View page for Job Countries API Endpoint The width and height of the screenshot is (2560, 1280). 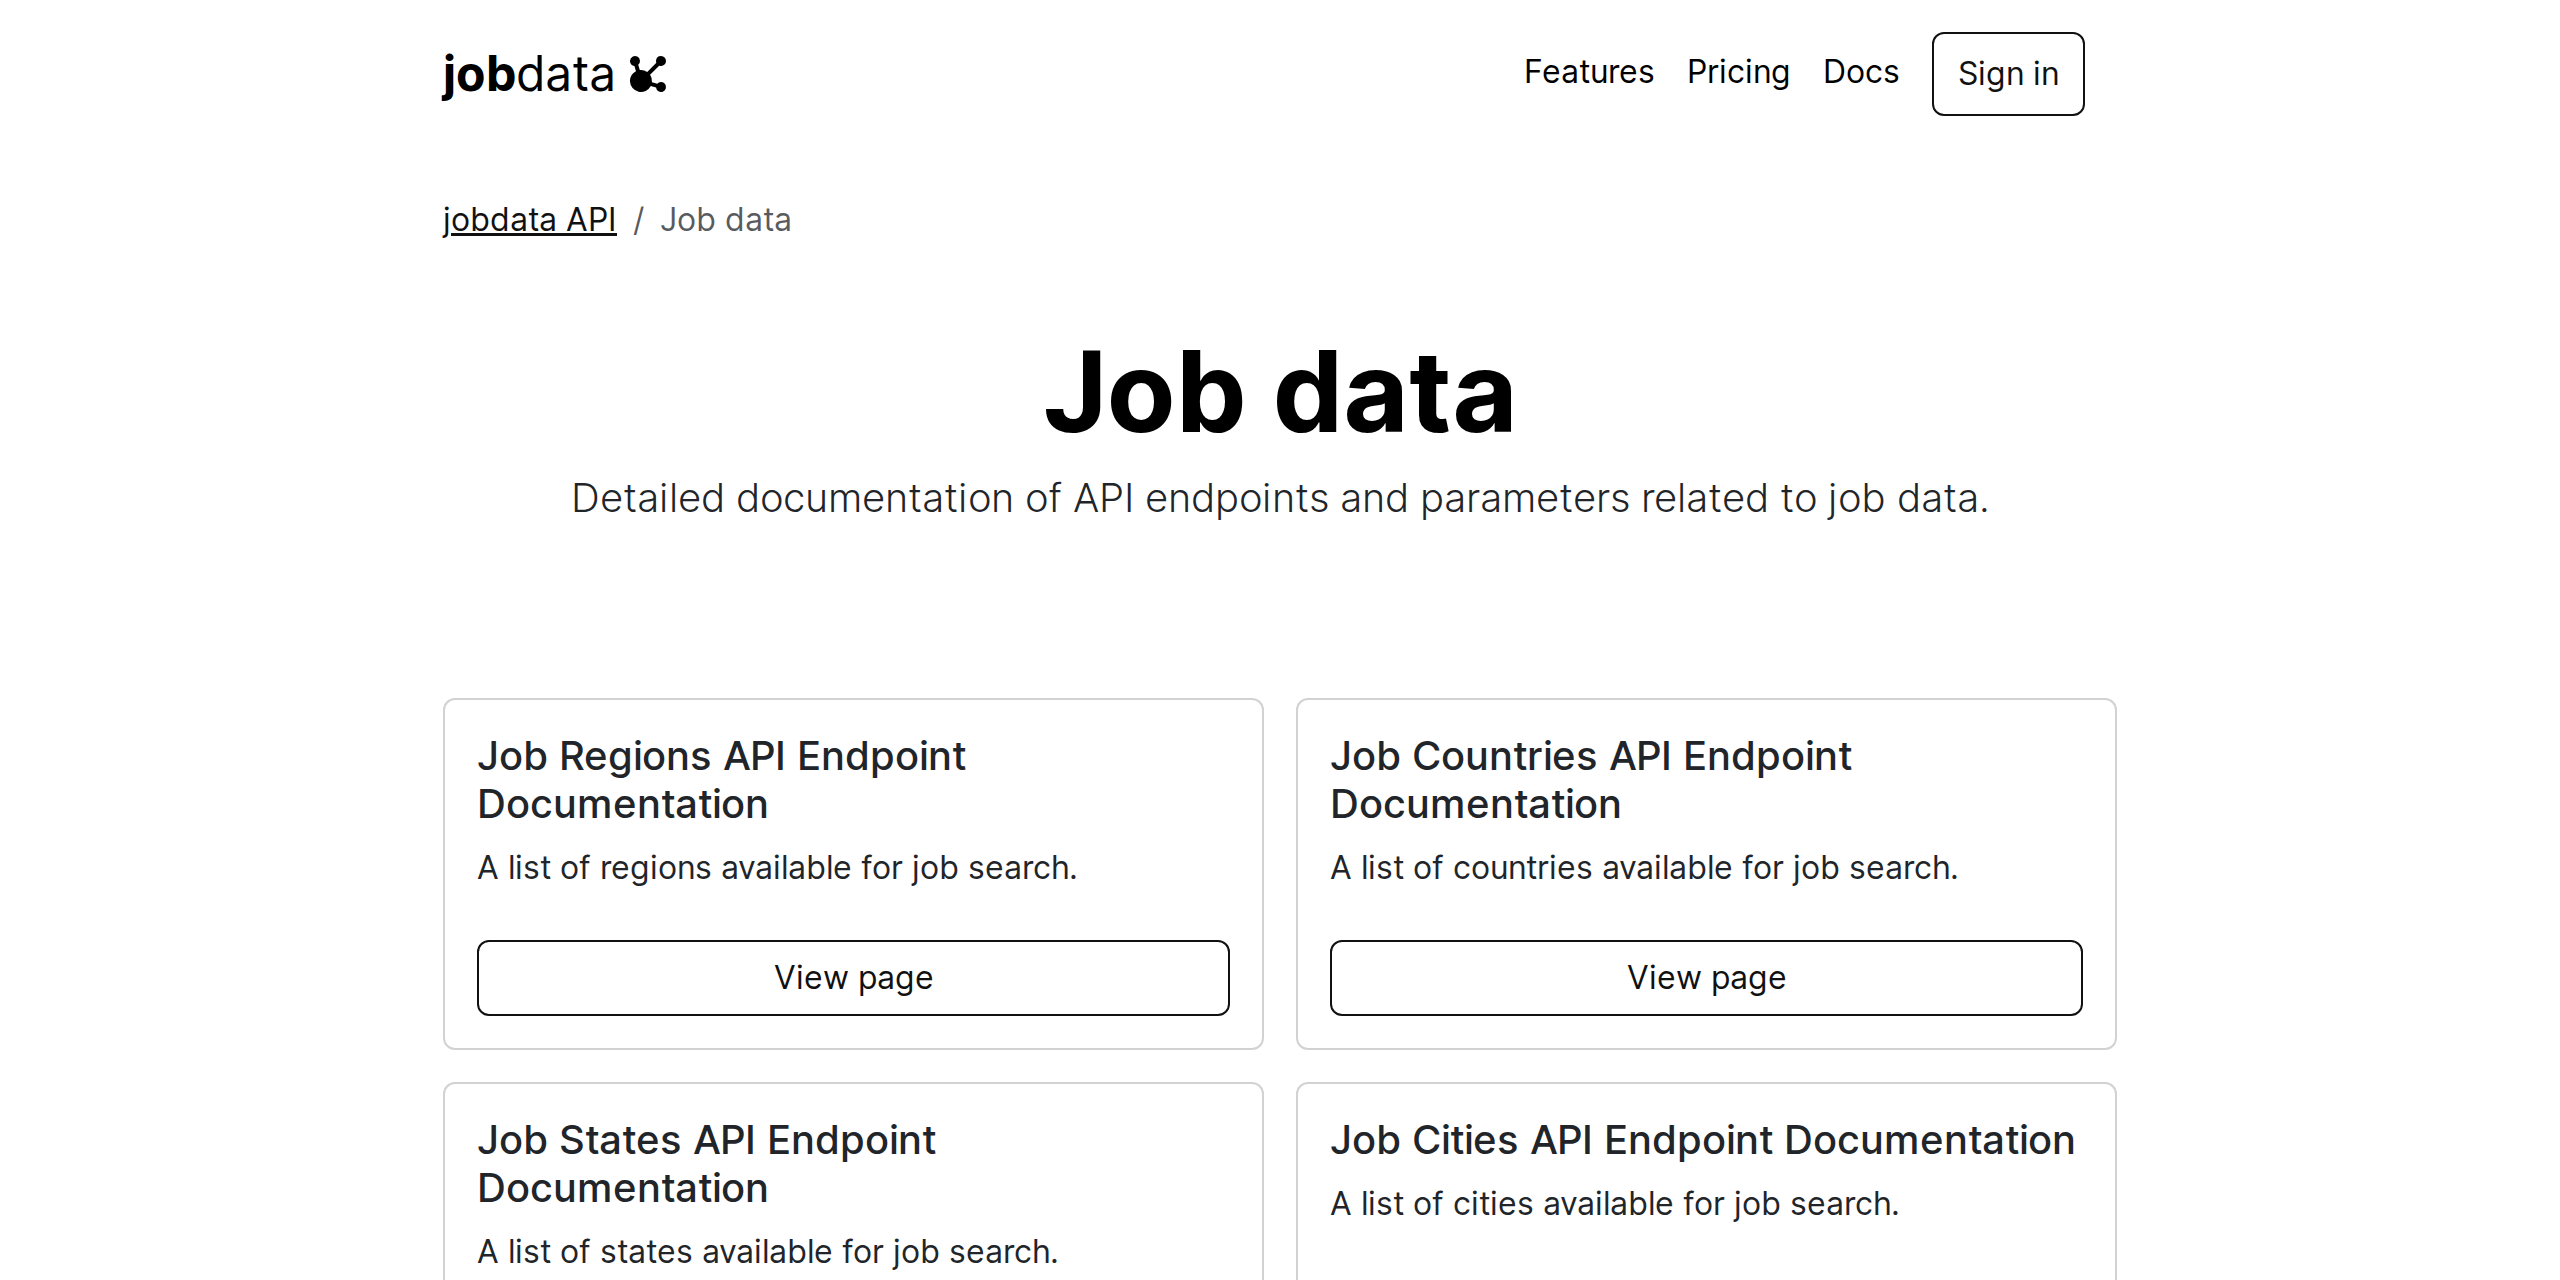pos(1705,977)
